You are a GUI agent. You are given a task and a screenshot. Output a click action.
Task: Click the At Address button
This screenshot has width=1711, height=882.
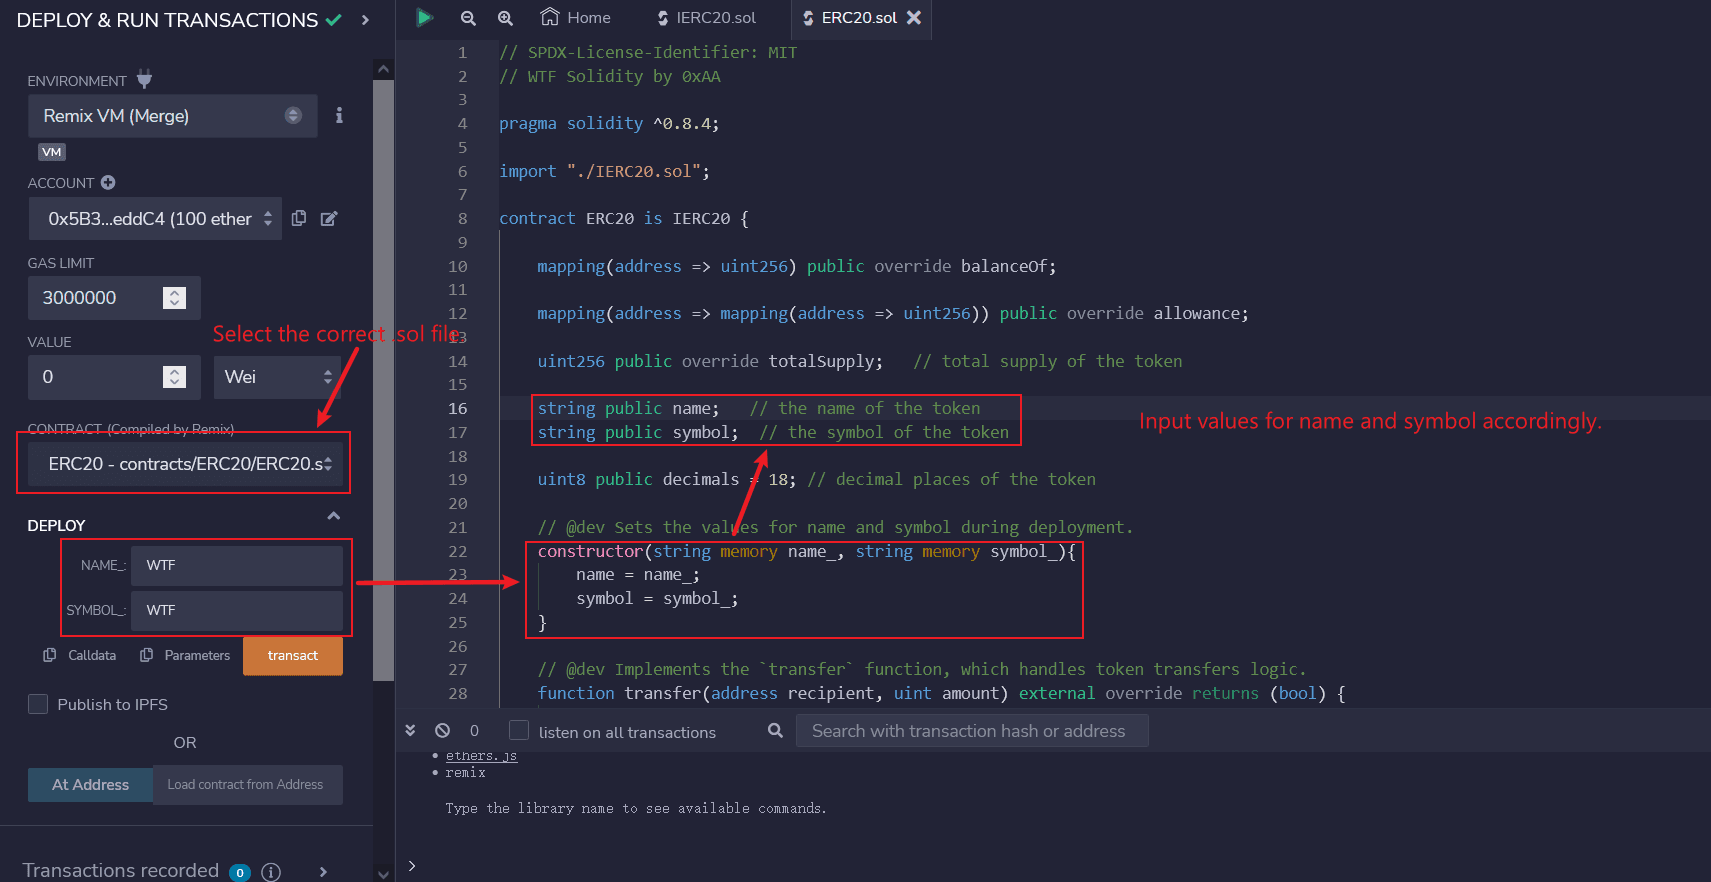coord(90,785)
